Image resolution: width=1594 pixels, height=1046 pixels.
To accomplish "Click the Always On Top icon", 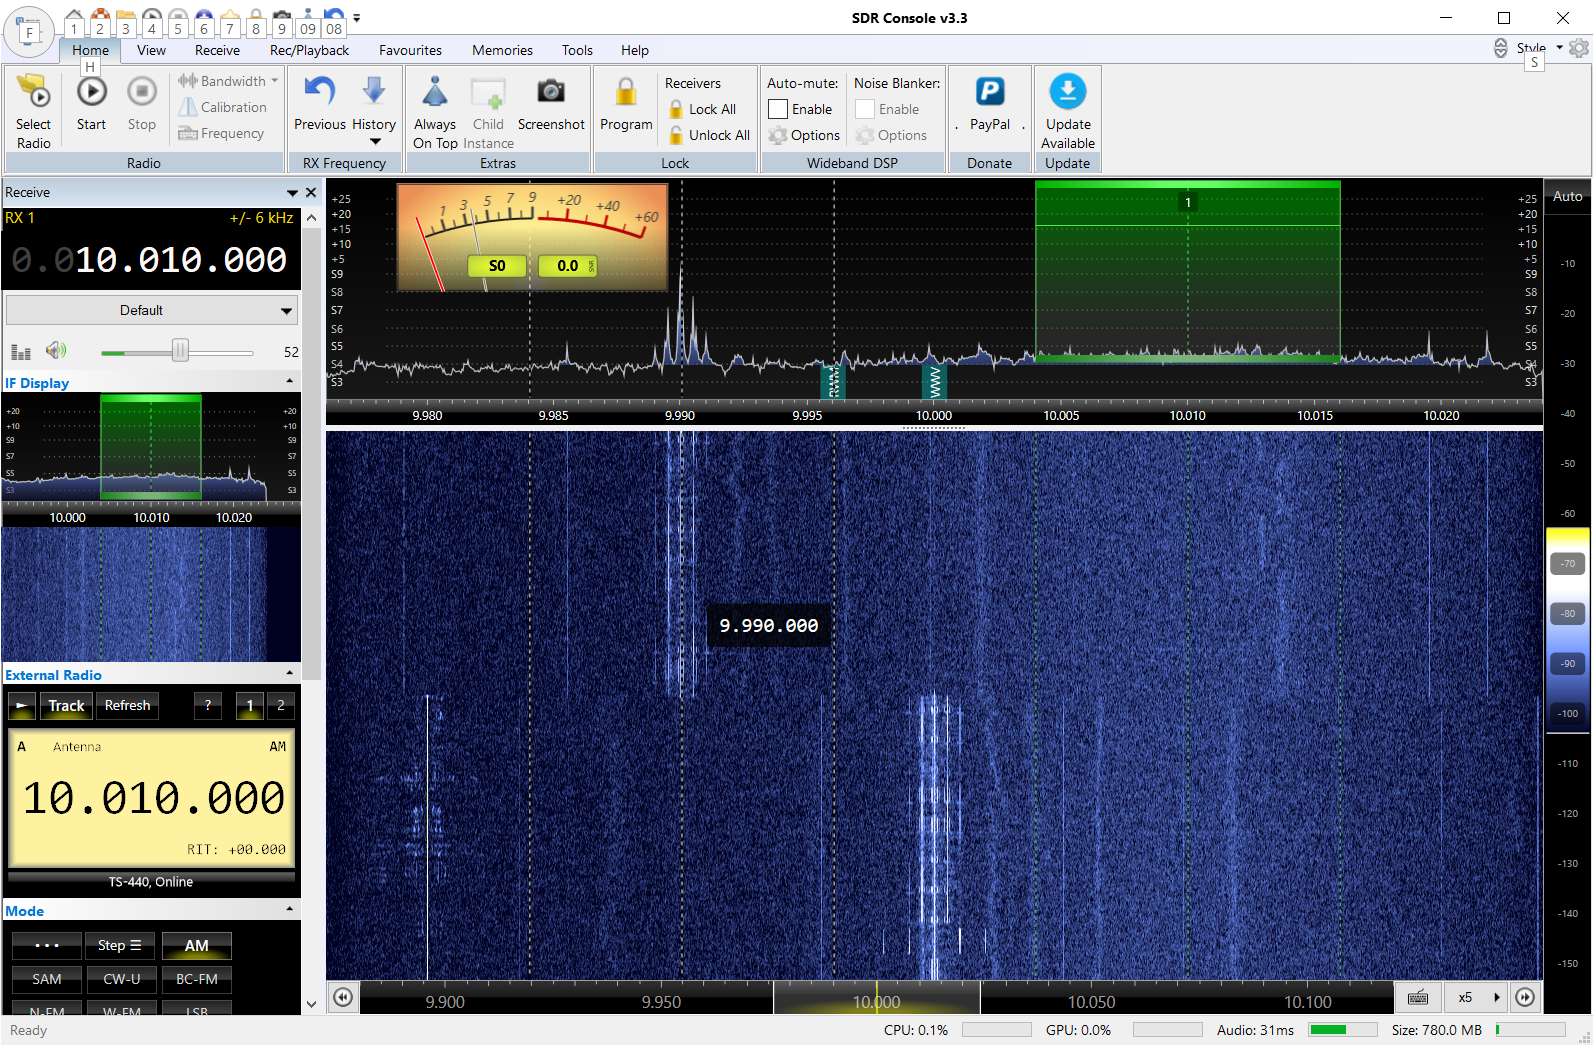I will pos(434,93).
